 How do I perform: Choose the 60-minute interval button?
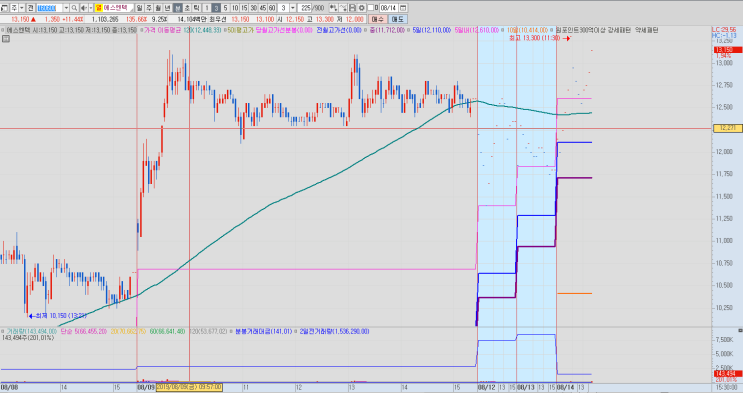pos(272,8)
